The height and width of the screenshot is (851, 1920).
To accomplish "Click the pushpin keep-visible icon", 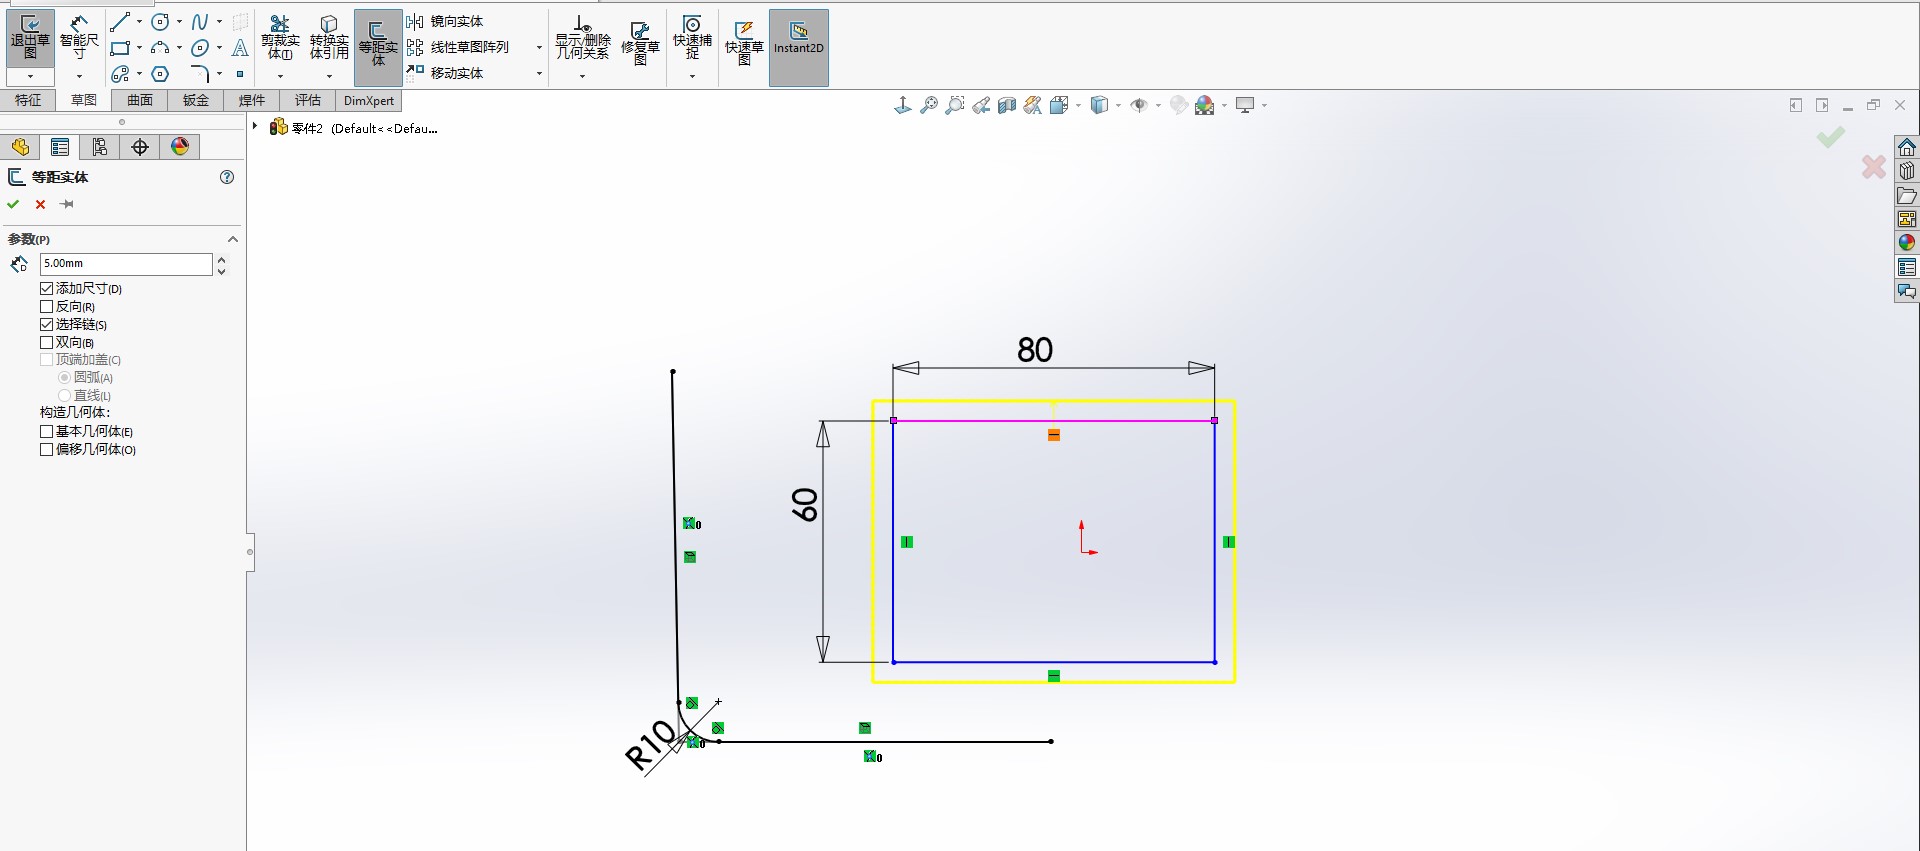I will tap(67, 204).
